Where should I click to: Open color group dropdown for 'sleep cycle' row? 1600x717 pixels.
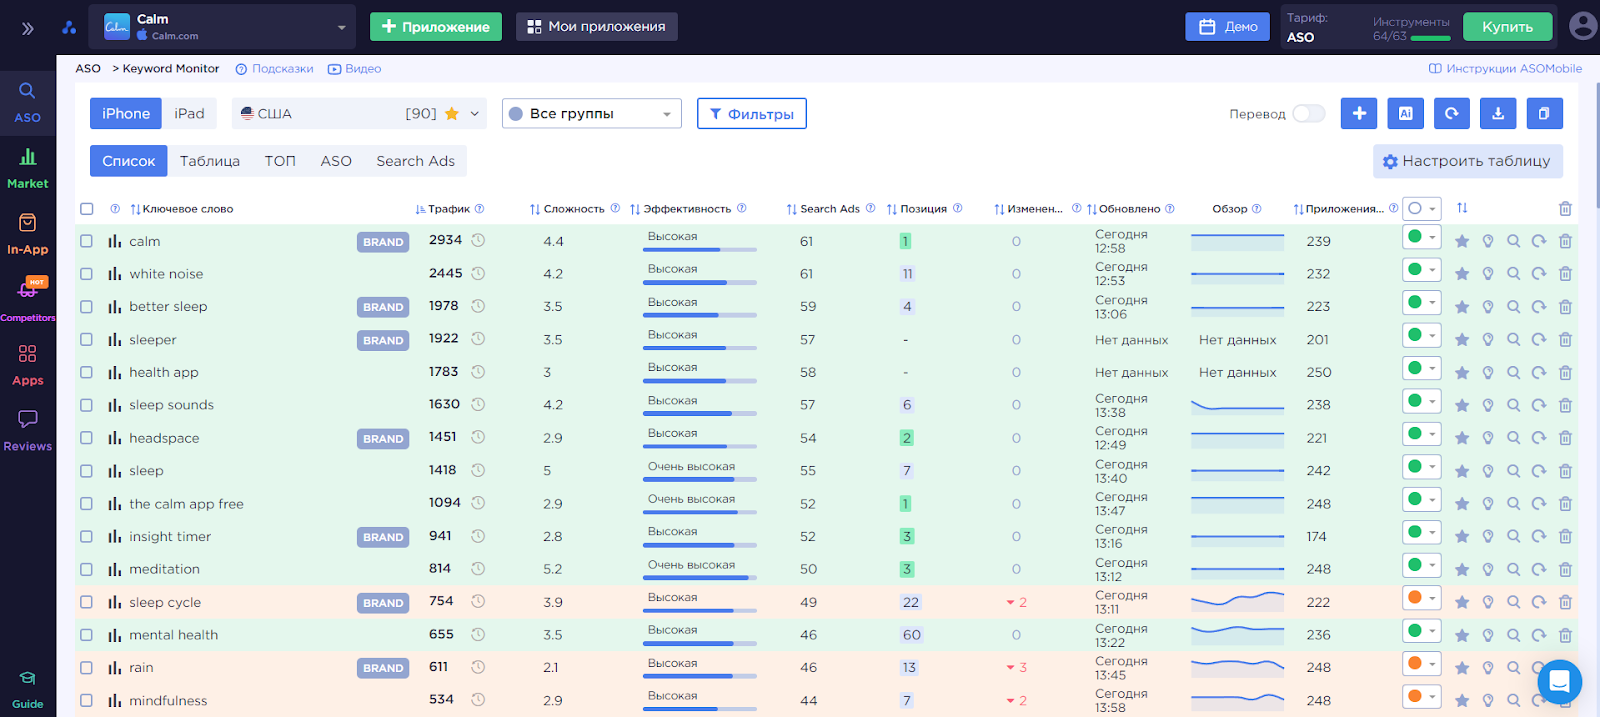coord(1421,598)
